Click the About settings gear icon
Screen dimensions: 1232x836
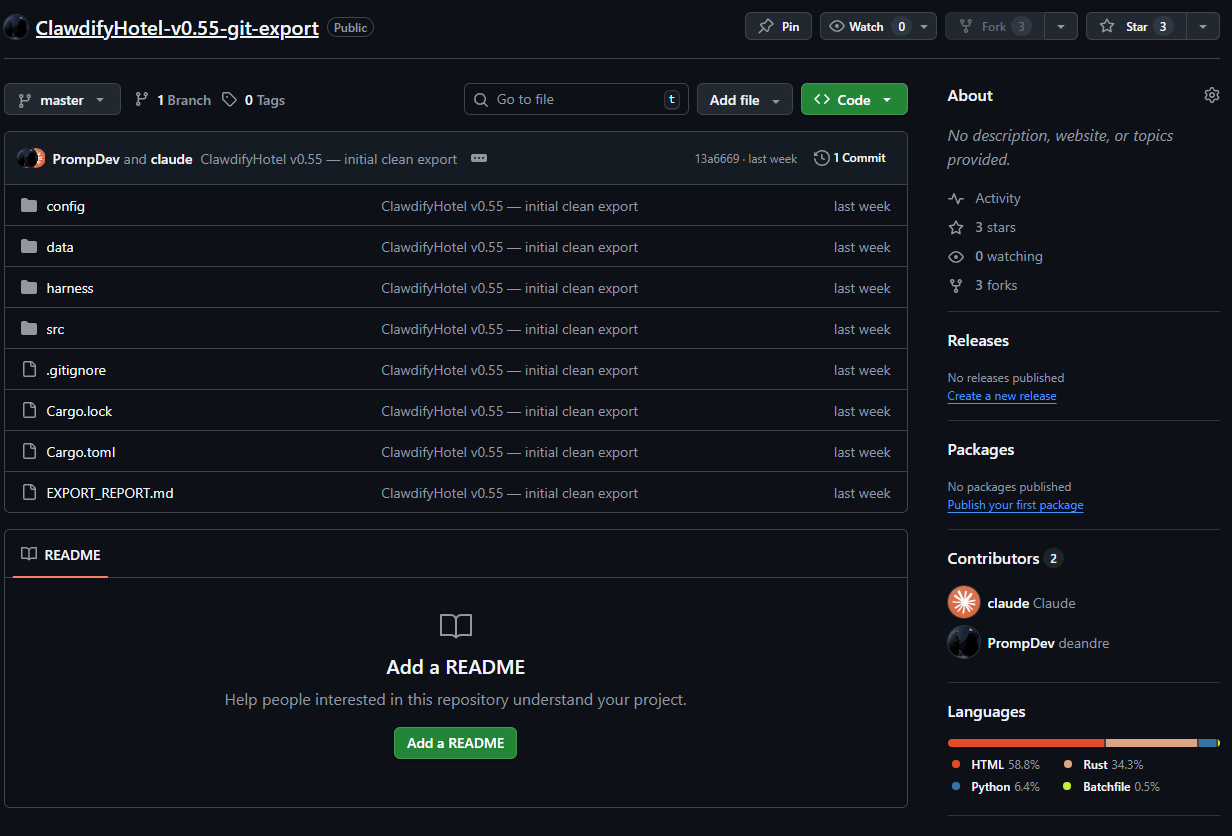pyautogui.click(x=1211, y=95)
